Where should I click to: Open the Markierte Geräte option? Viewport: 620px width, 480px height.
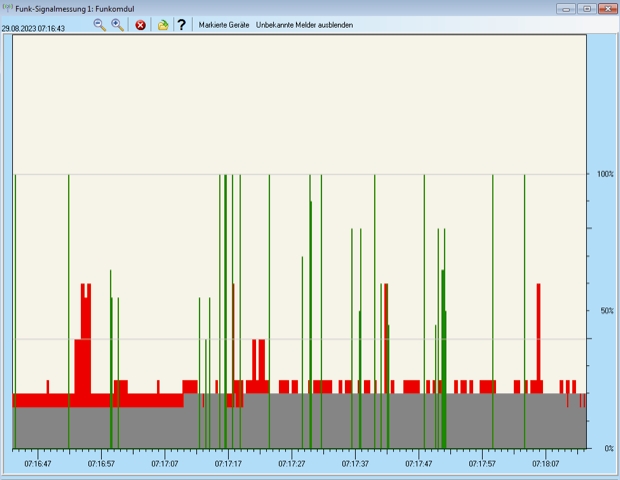(224, 24)
